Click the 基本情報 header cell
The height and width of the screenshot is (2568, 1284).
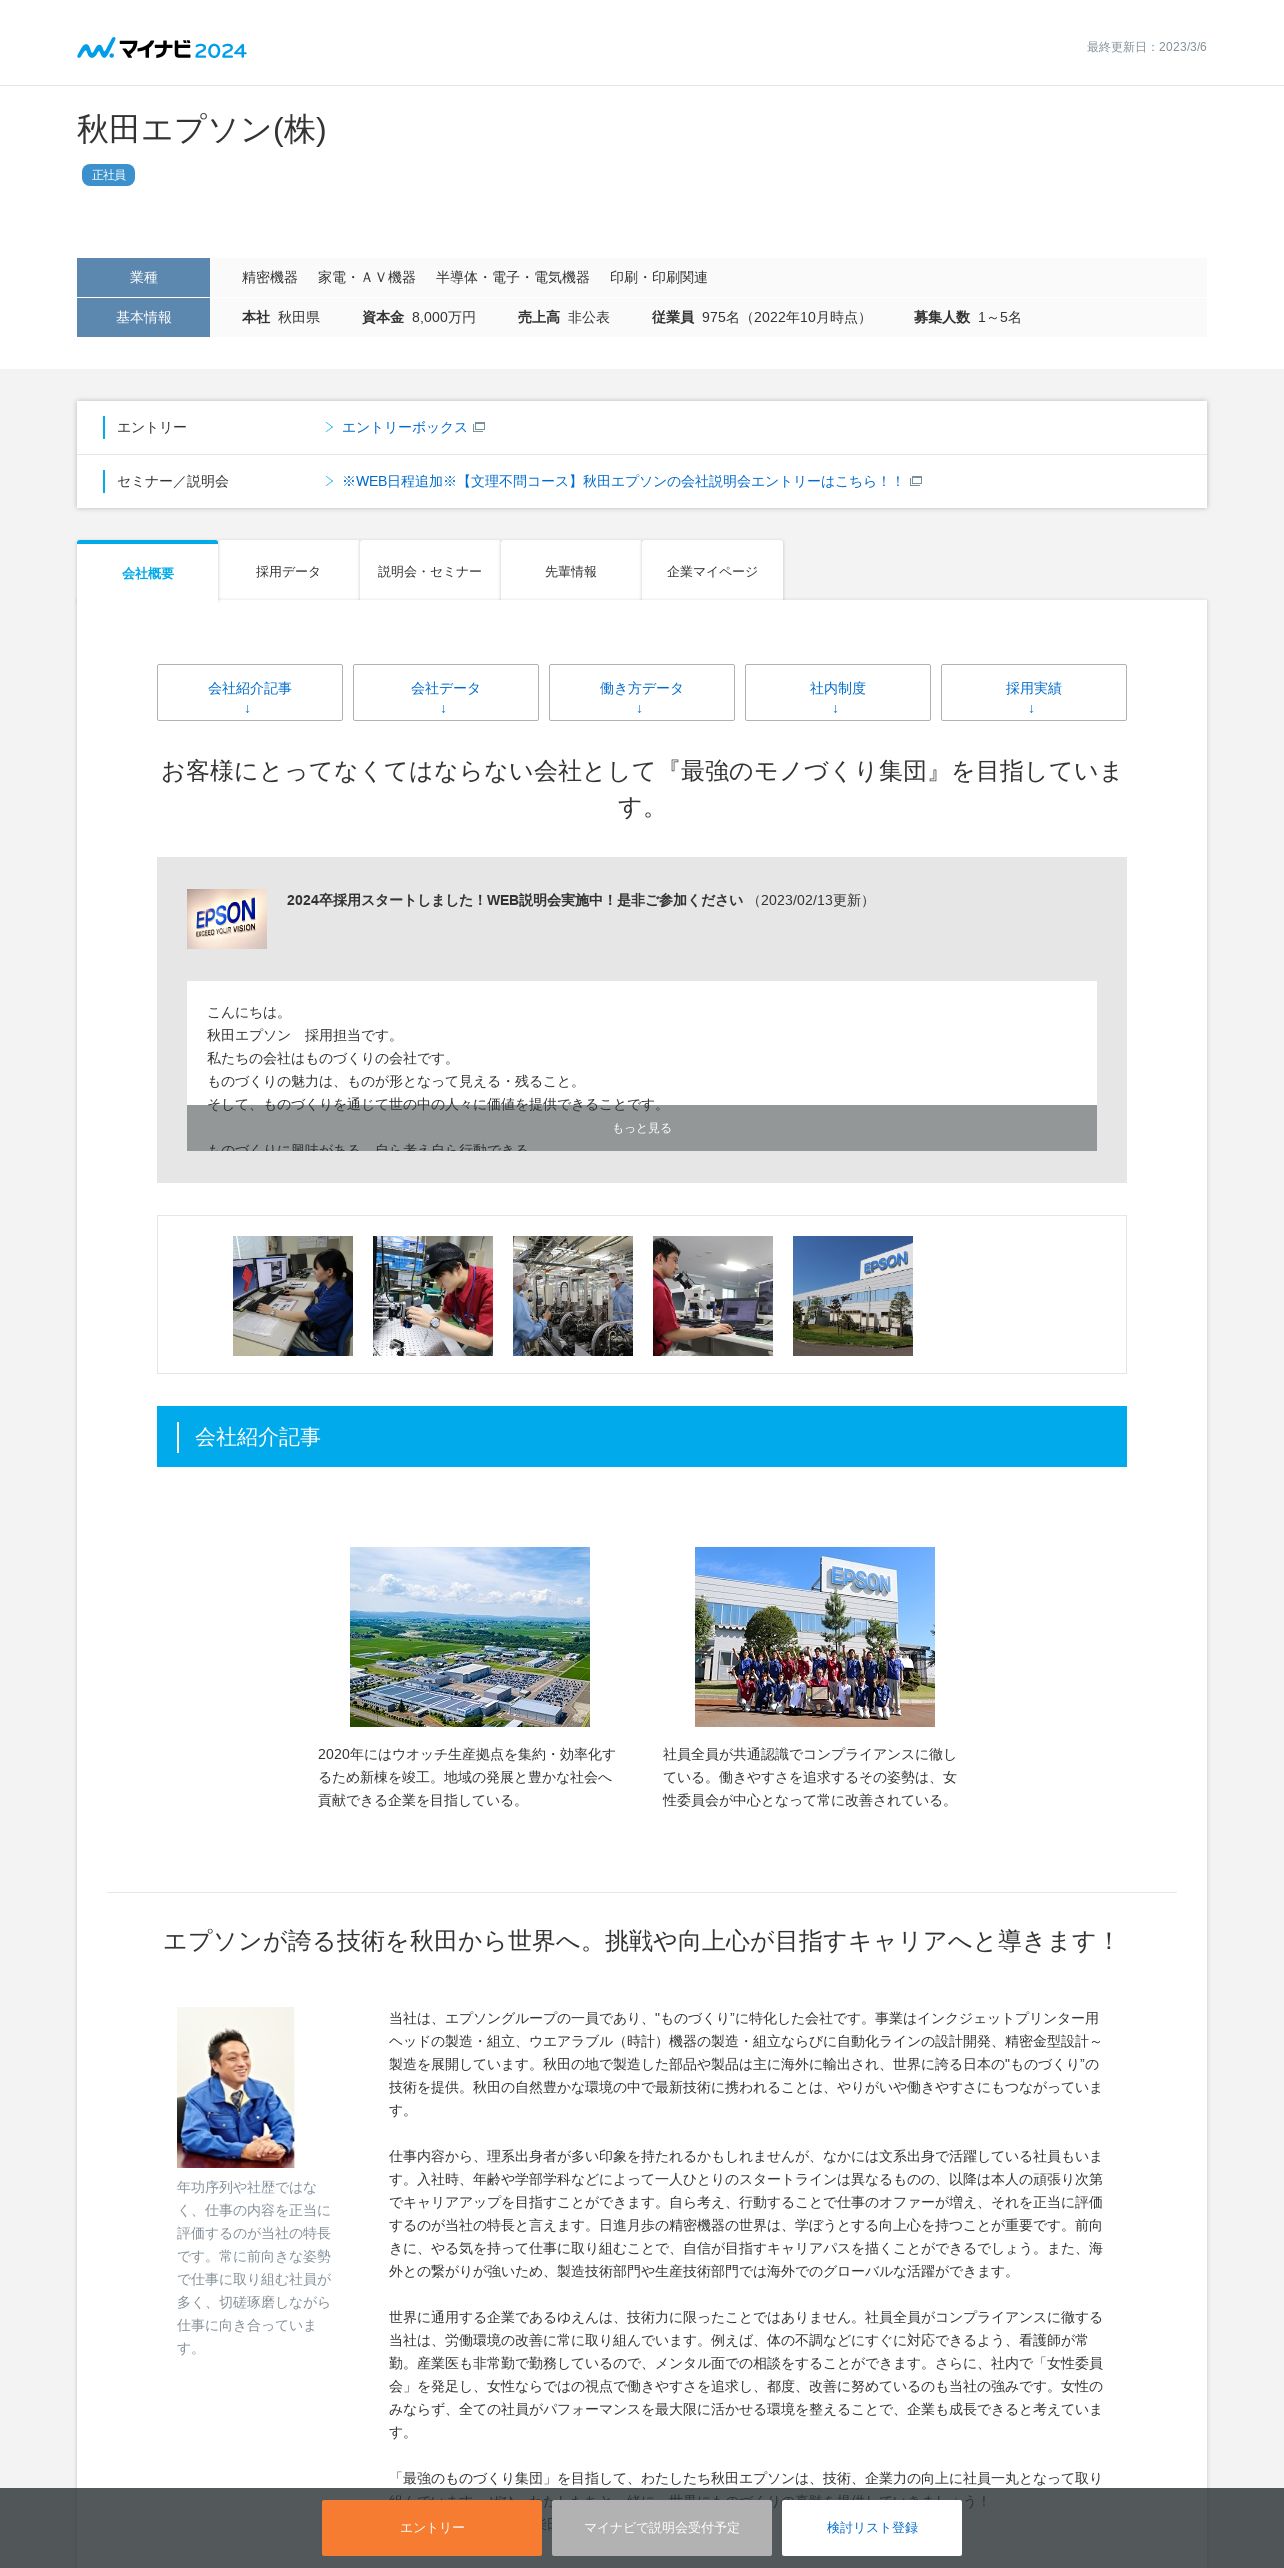pos(143,317)
